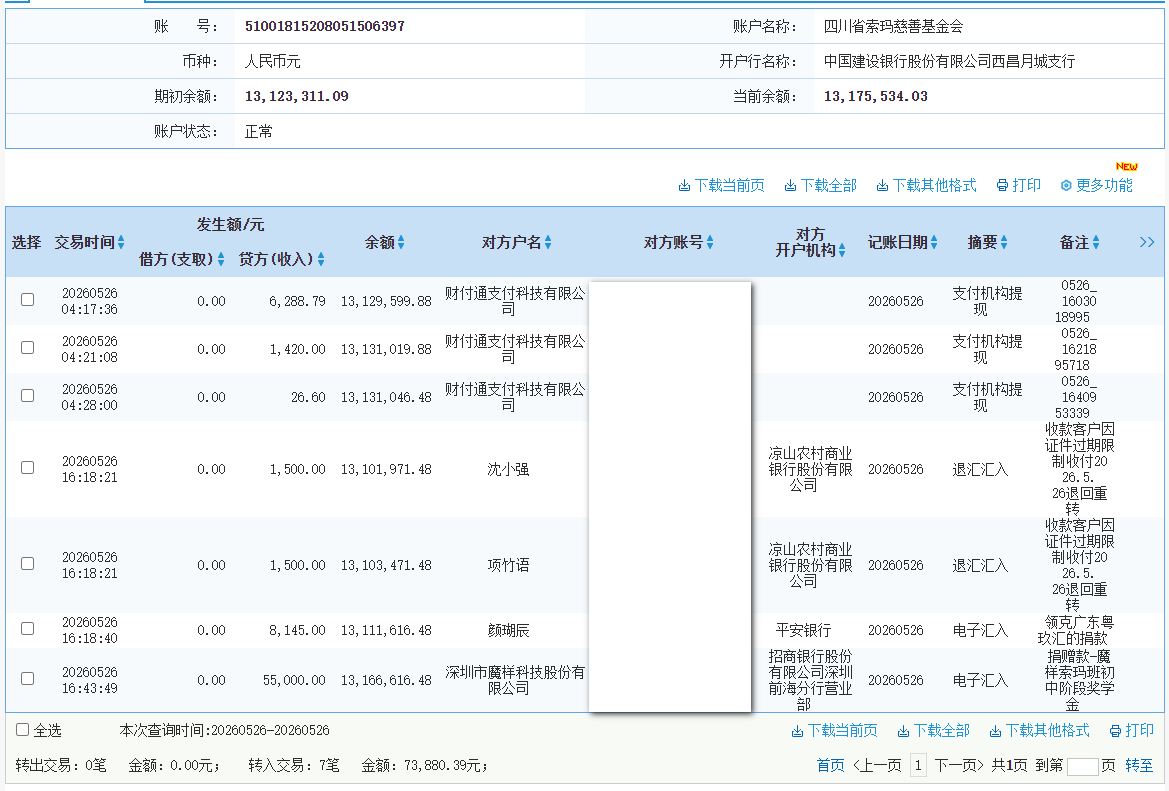The height and width of the screenshot is (791, 1169).
Task: Expand more columns with >> arrow
Action: point(1147,242)
